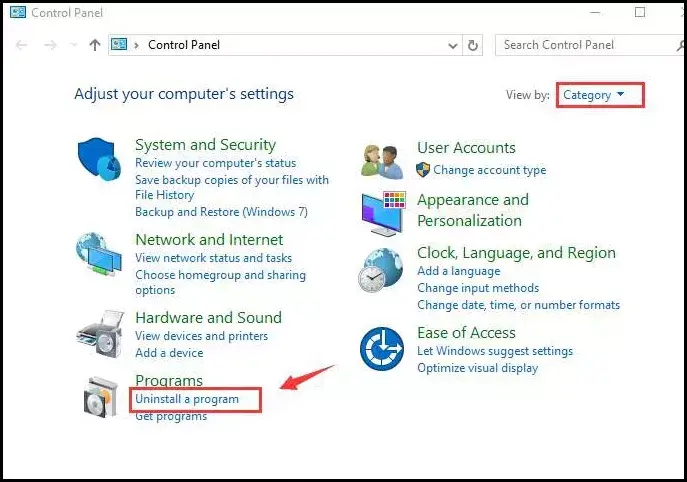
Task: Click the User Accounts people icon
Action: click(382, 162)
